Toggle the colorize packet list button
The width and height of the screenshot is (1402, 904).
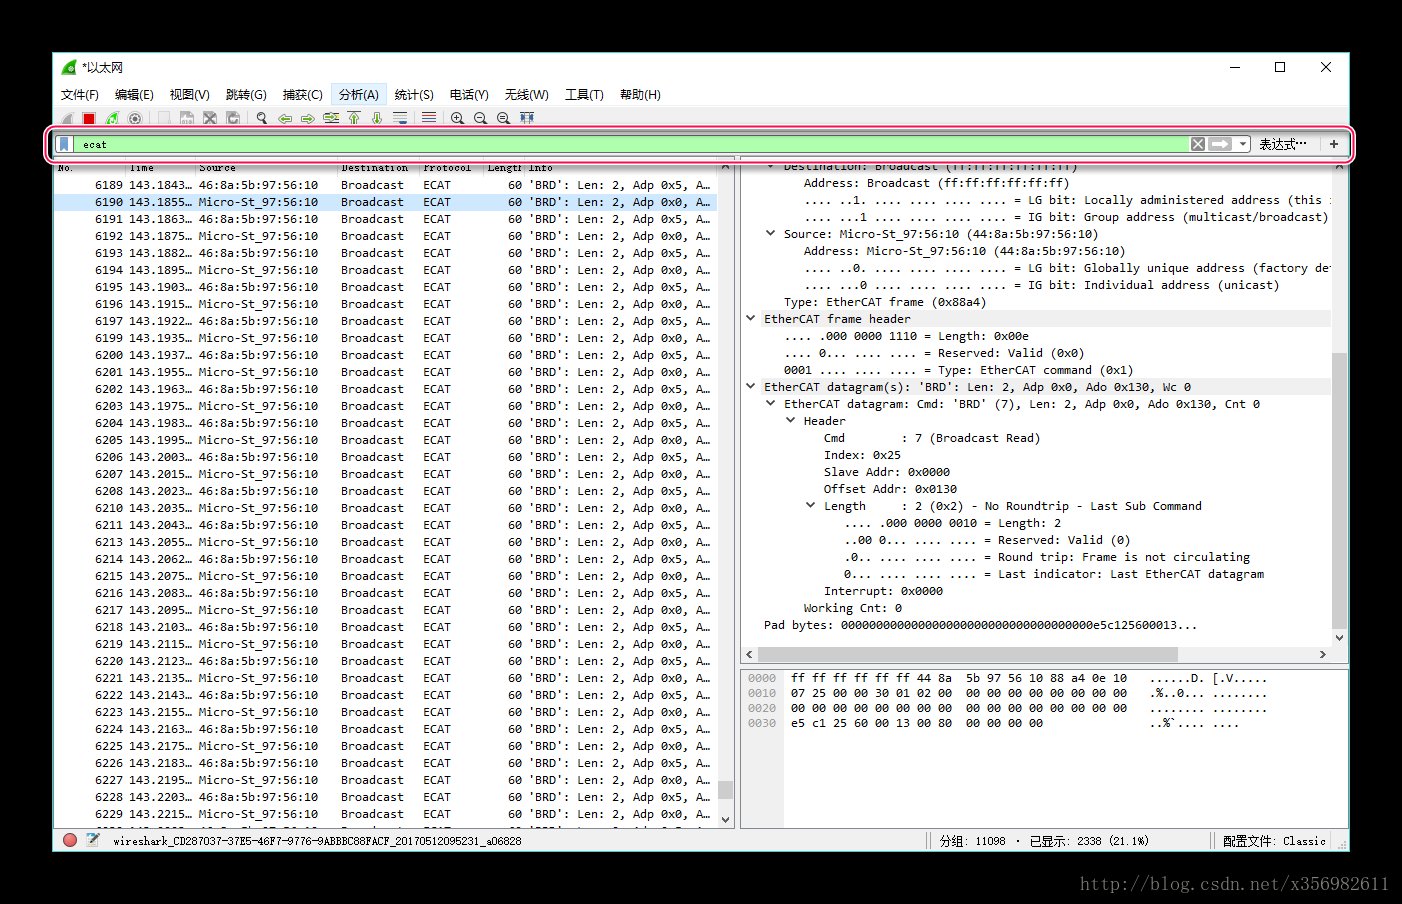[x=429, y=118]
